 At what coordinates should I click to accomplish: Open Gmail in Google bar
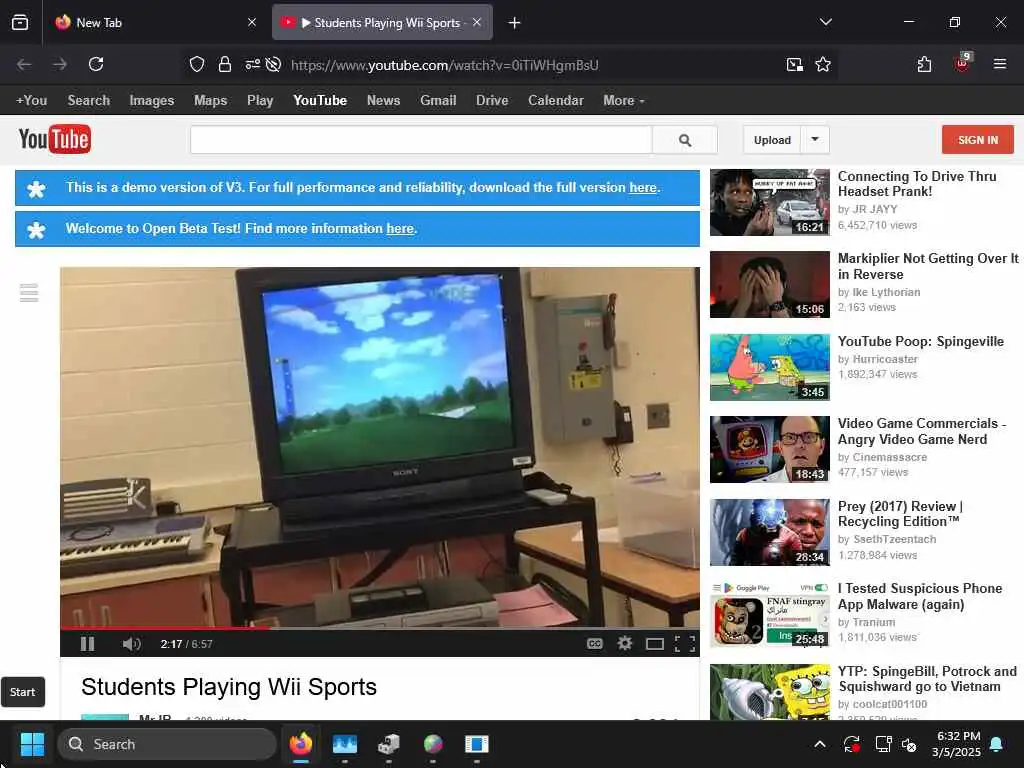pos(438,101)
